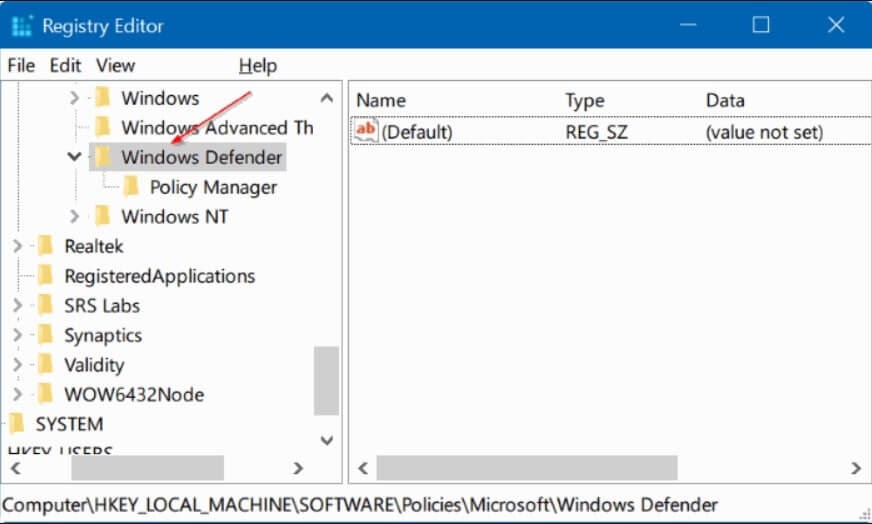This screenshot has height=524, width=872.
Task: Expand the WOW6432Node key
Action: [17, 394]
